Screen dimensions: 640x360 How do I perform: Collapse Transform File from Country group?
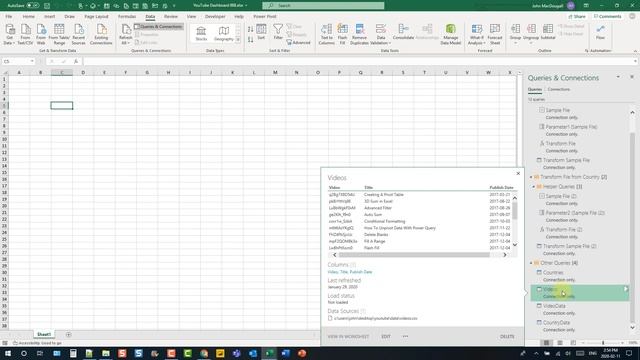(531, 177)
